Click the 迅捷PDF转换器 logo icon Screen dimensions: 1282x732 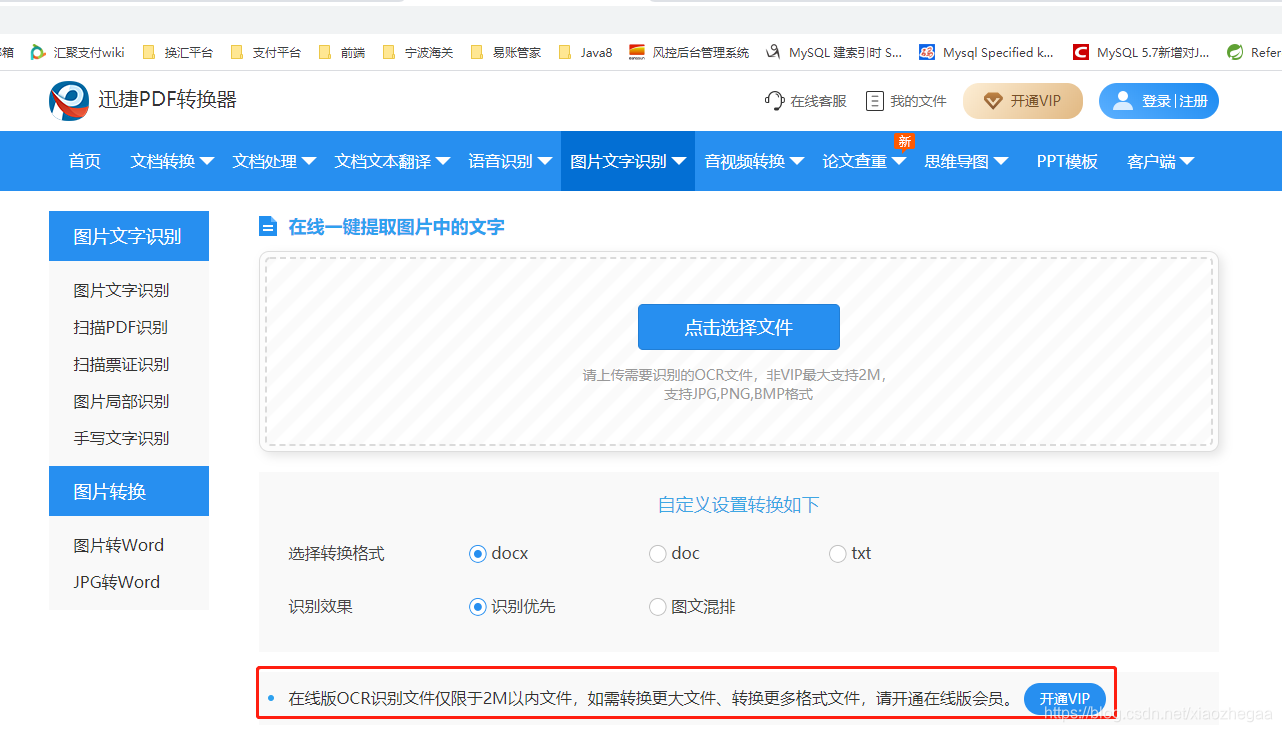coord(69,101)
